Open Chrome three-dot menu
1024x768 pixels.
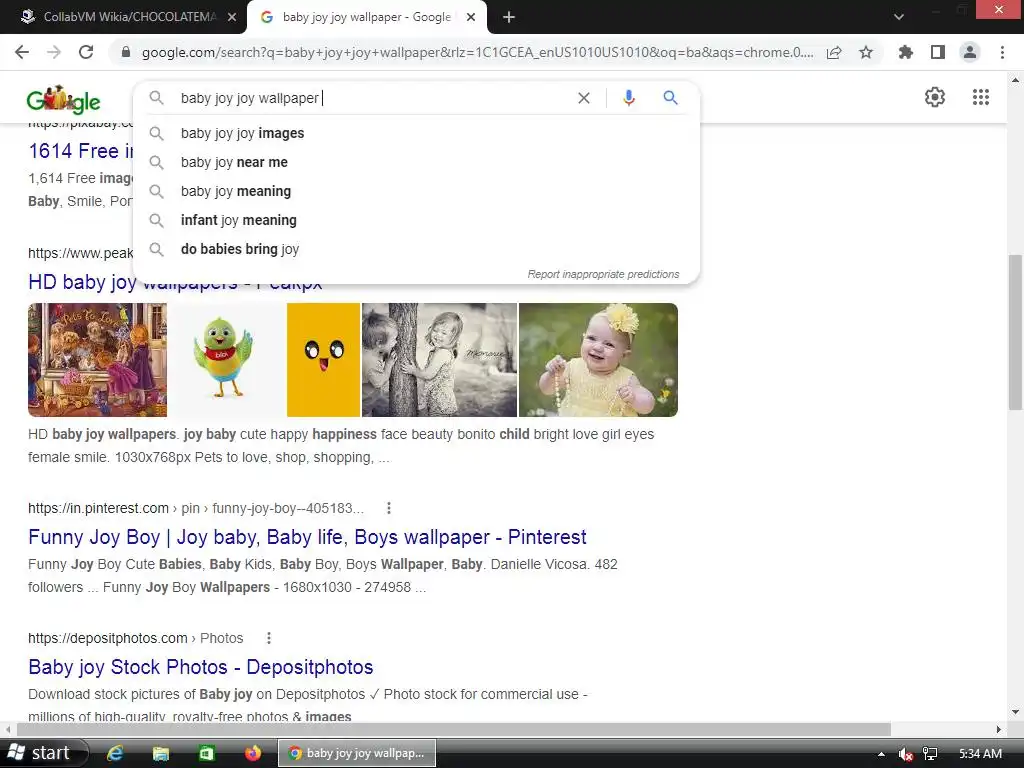(x=1002, y=52)
